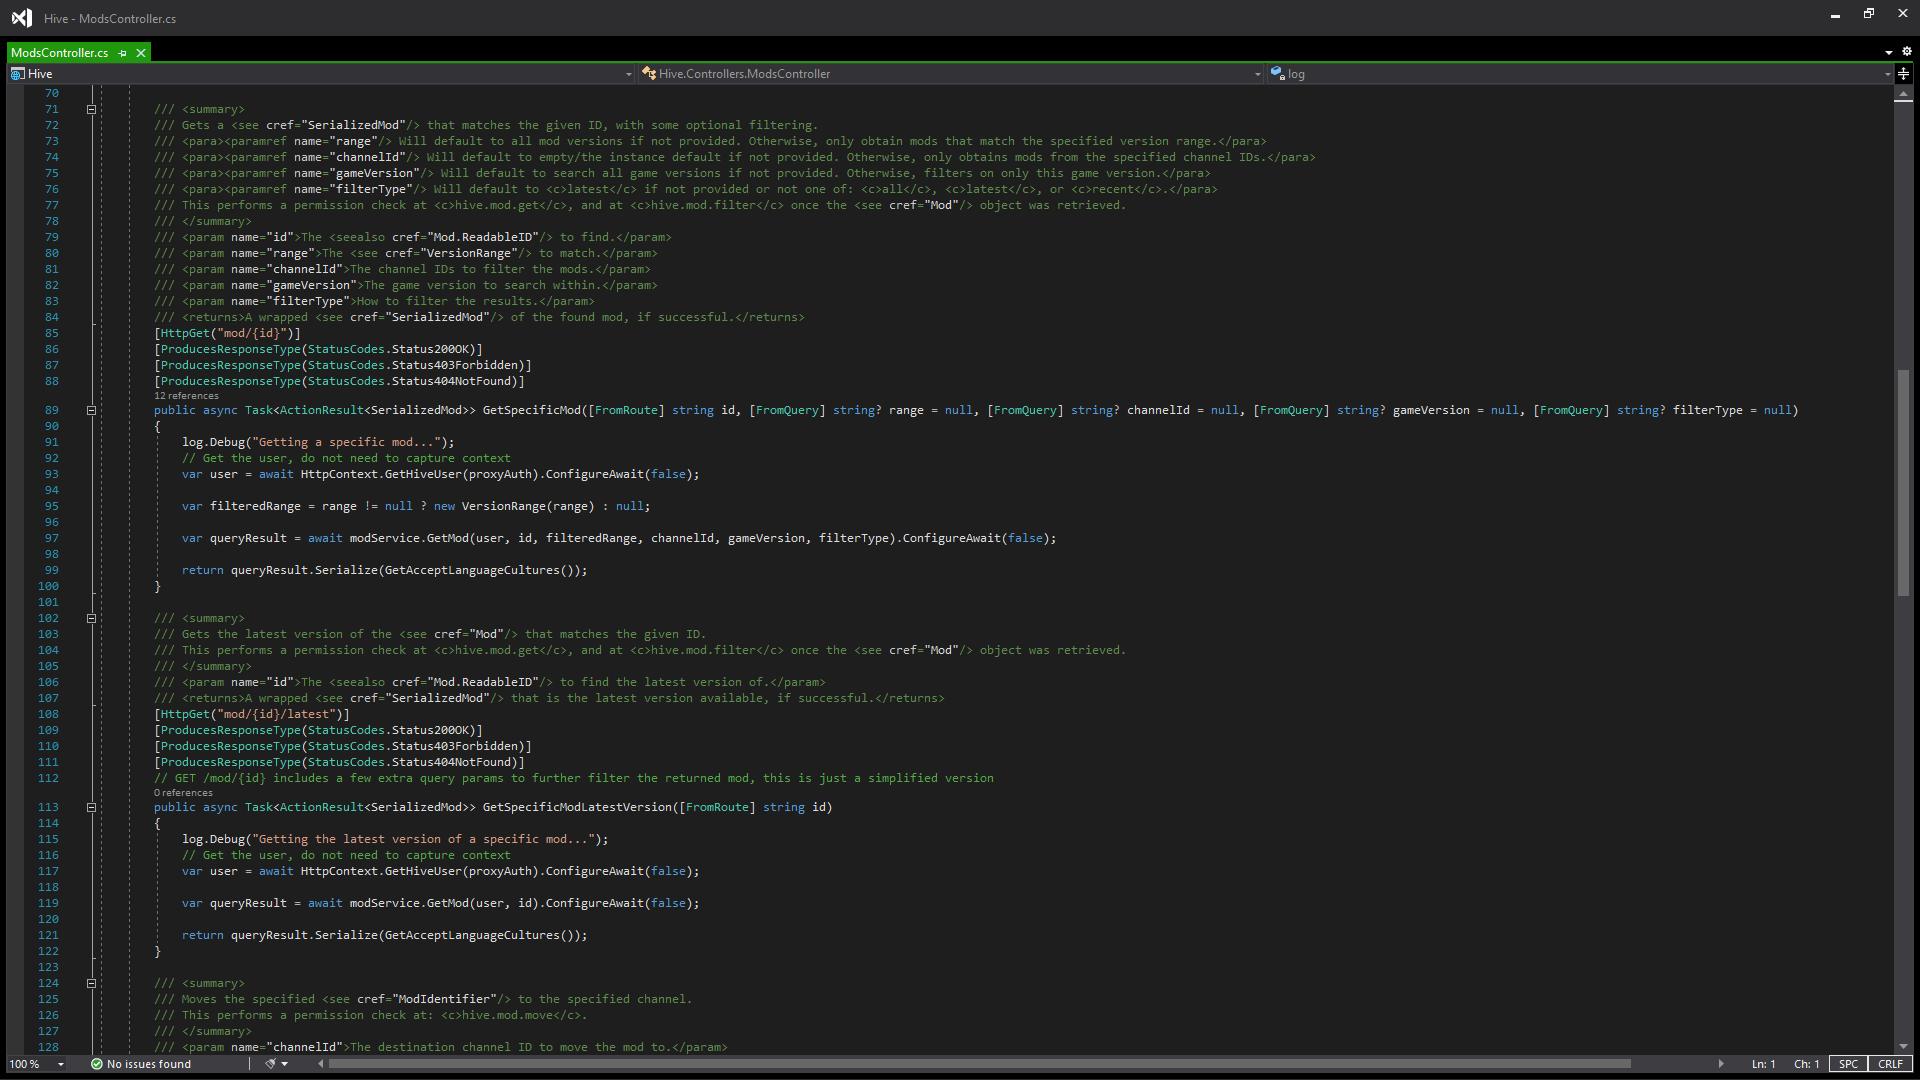
Task: Click 'VersionRange' type on line 95
Action: pos(503,506)
